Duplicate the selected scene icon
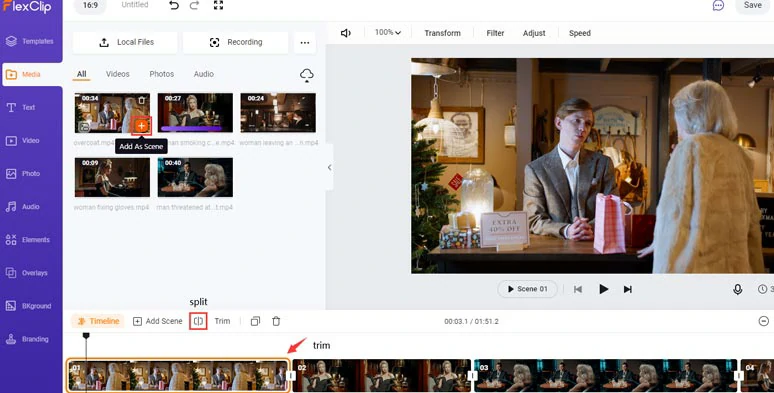The image size is (774, 393). pos(255,321)
